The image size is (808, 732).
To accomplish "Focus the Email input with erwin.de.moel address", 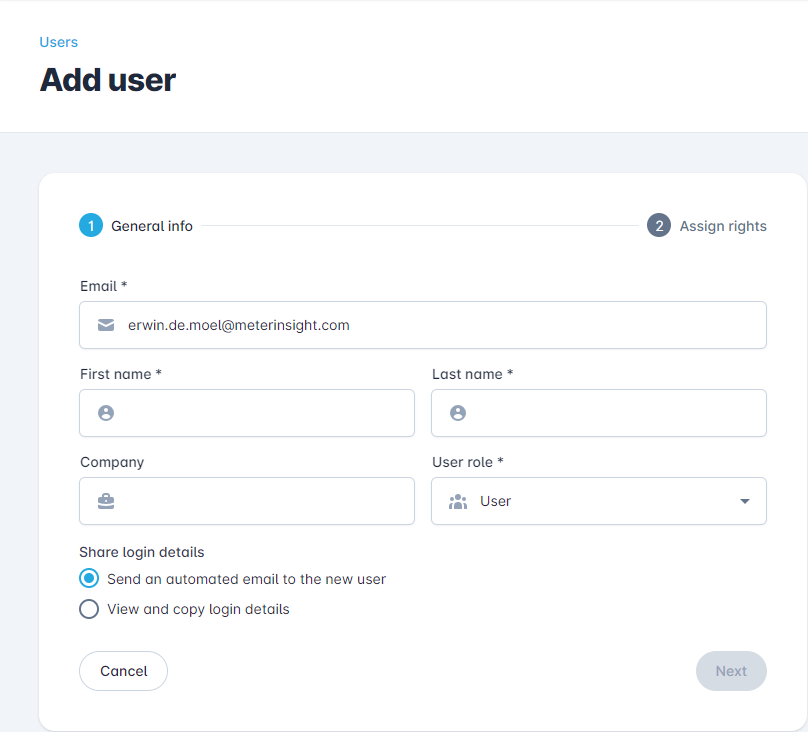I will (440, 325).
